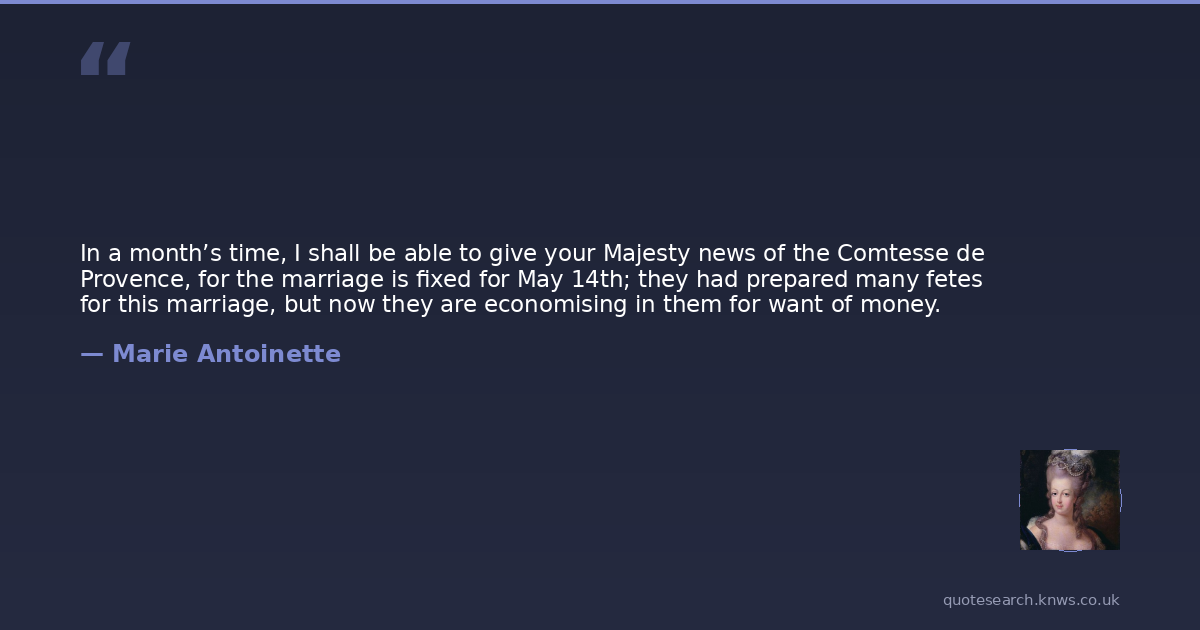The image size is (1200, 630).
Task: Click the large quotation mark icon
Action: pyautogui.click(x=105, y=59)
